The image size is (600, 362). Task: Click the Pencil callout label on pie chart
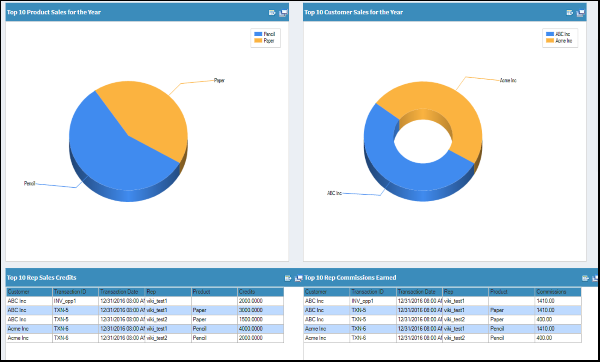[29, 184]
